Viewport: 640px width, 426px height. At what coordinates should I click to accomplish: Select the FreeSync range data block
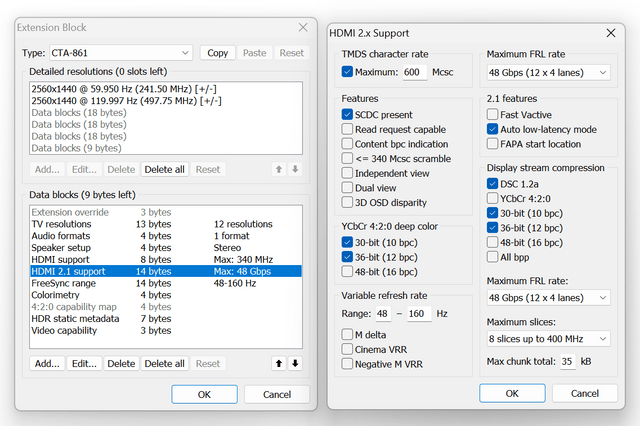coord(166,283)
